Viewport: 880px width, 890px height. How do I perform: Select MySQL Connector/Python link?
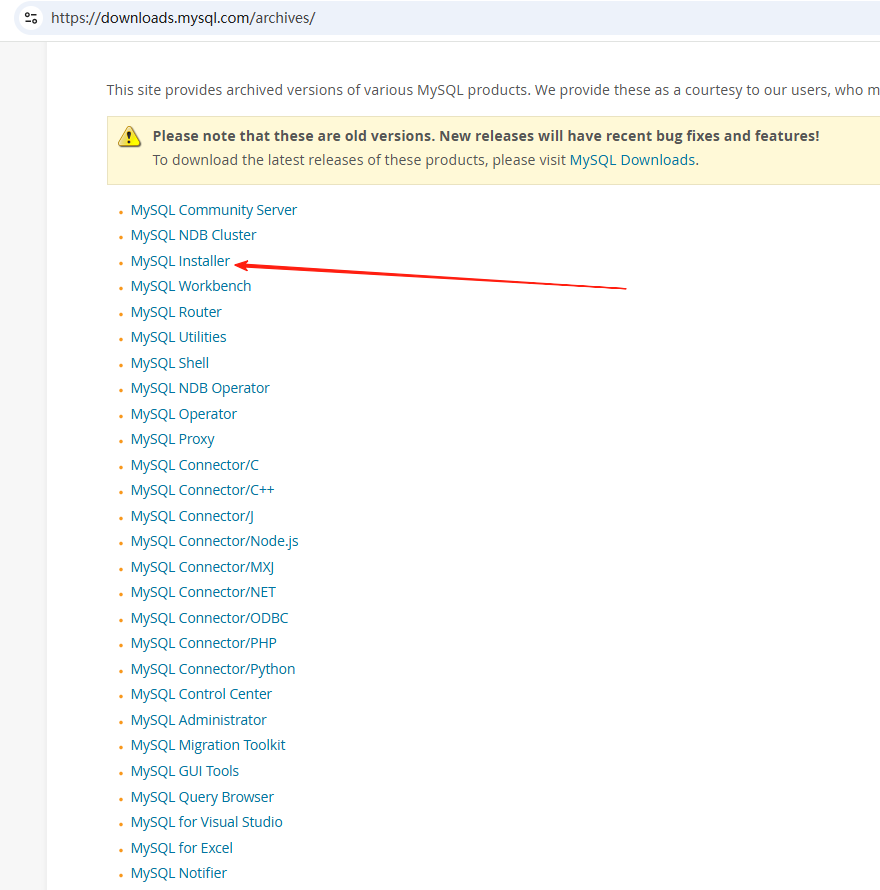tap(213, 669)
